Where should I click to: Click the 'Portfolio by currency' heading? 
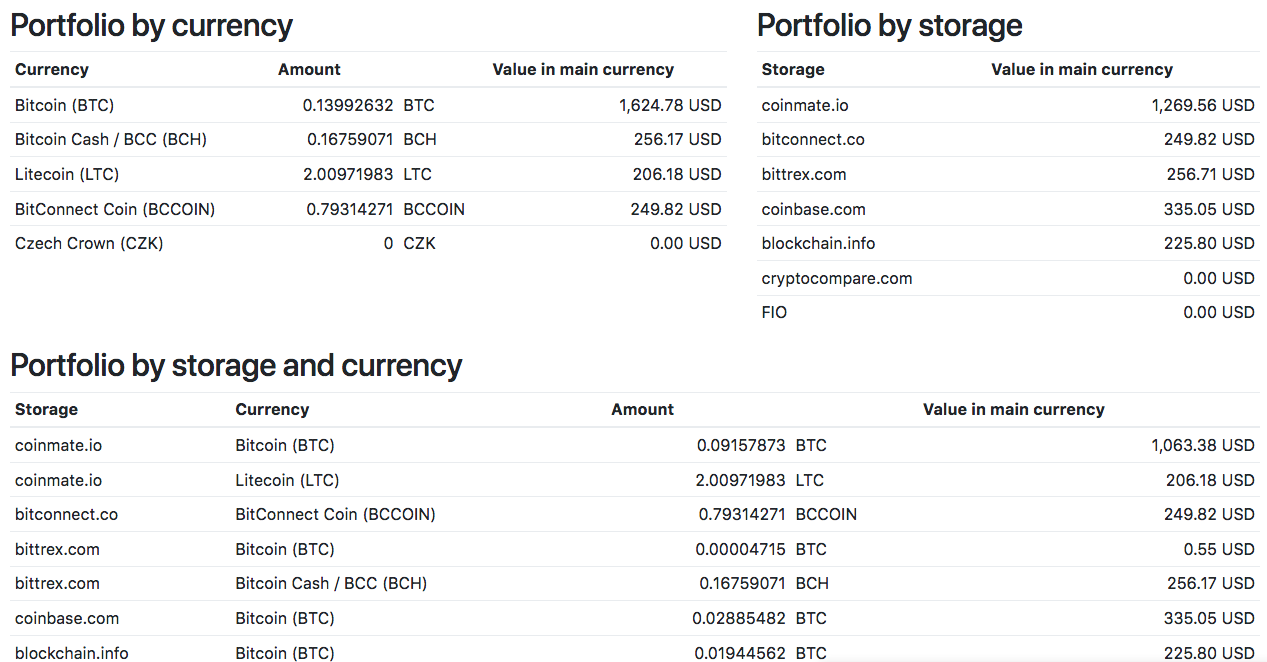[x=151, y=26]
